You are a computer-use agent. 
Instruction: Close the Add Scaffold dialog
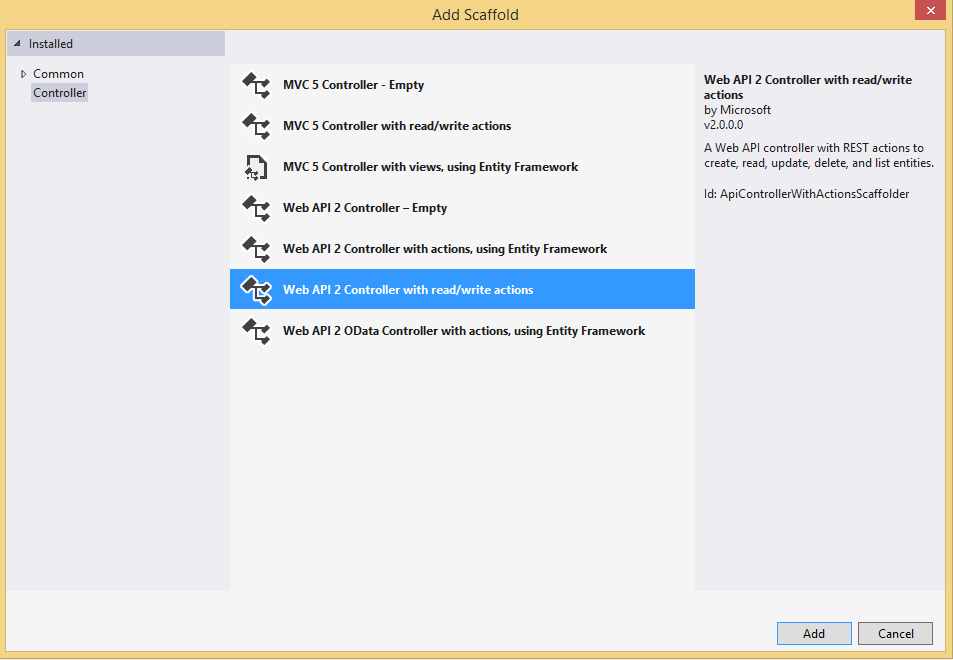(931, 10)
